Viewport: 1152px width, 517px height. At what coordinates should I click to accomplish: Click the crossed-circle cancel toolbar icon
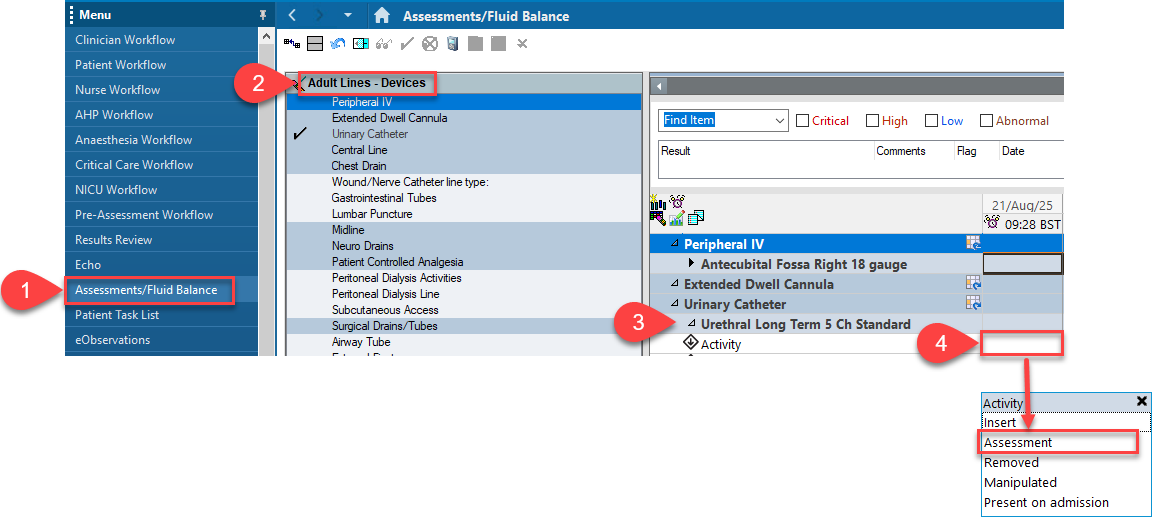430,44
